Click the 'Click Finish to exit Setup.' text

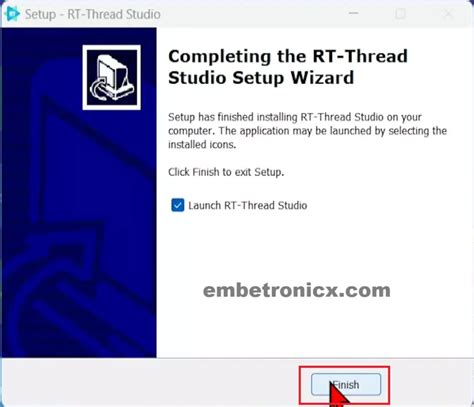(x=226, y=172)
